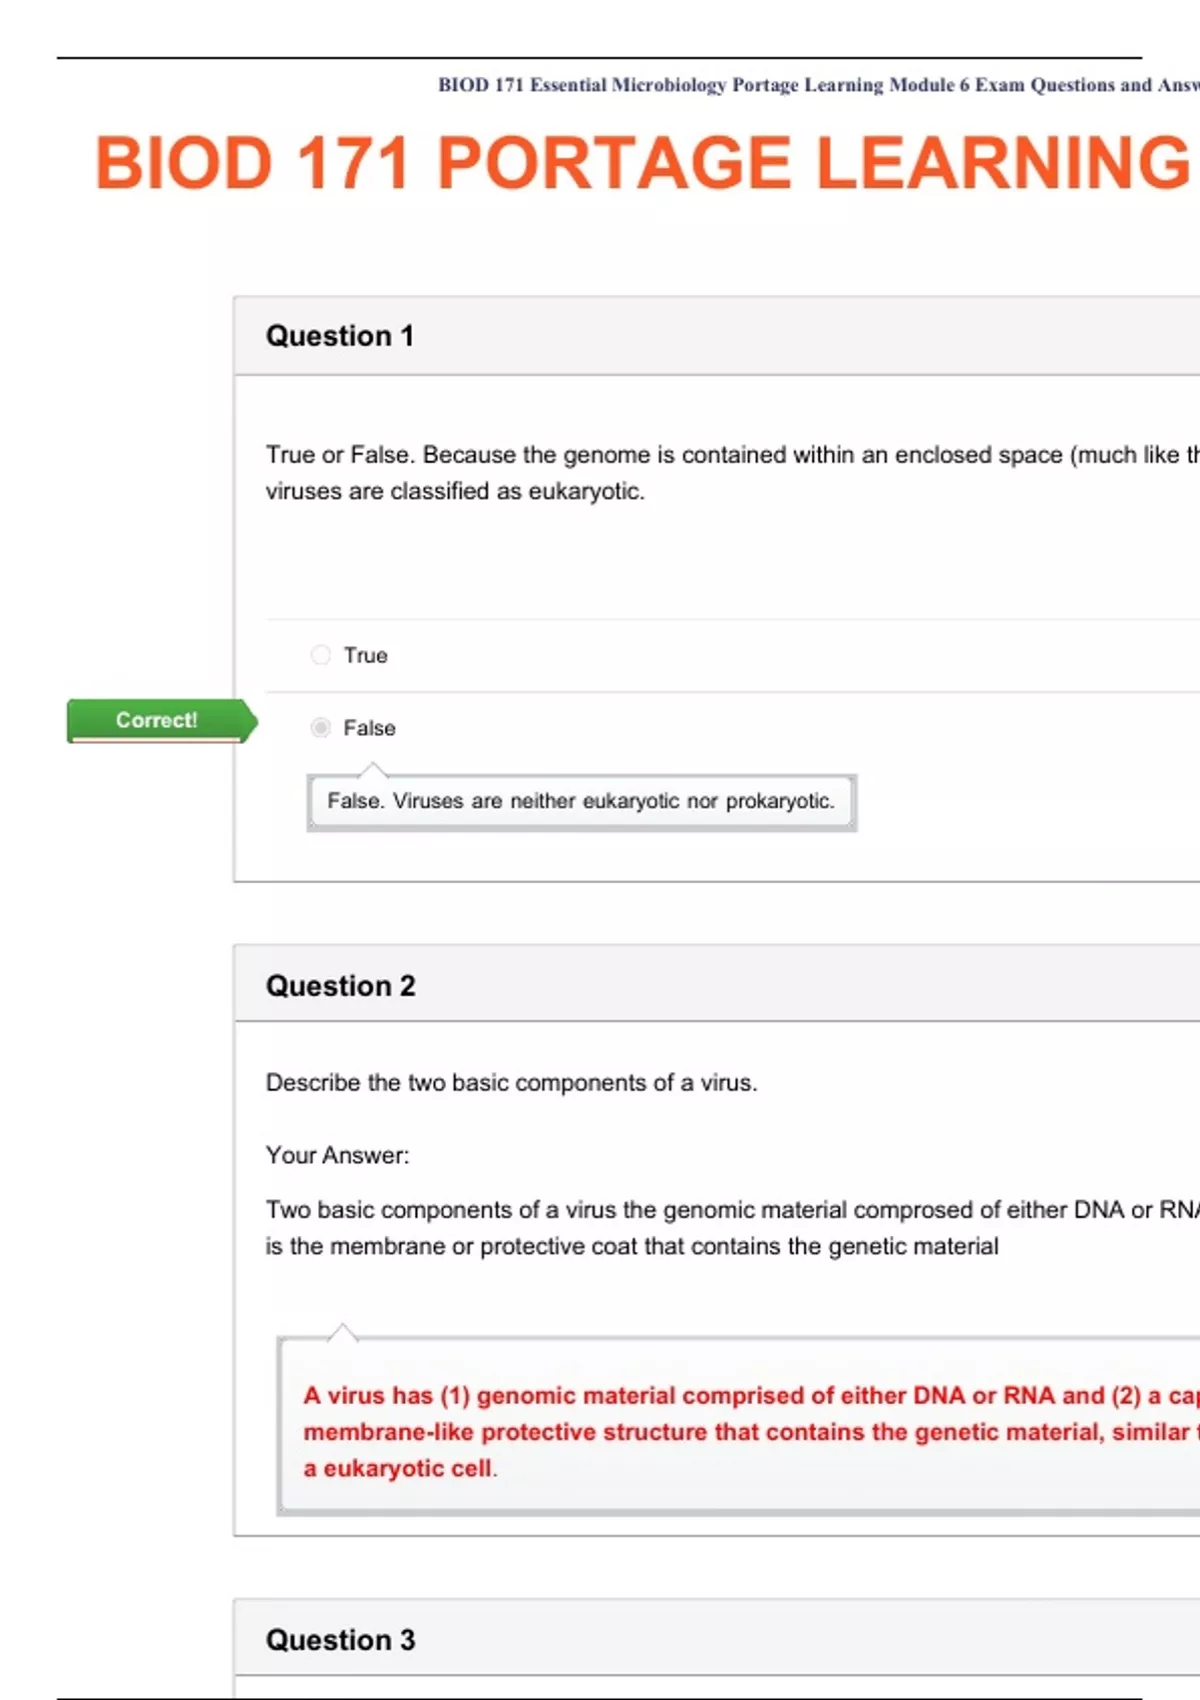This screenshot has height=1700, width=1200.
Task: Click the 'Your Answer:' label
Action: coord(337,1156)
